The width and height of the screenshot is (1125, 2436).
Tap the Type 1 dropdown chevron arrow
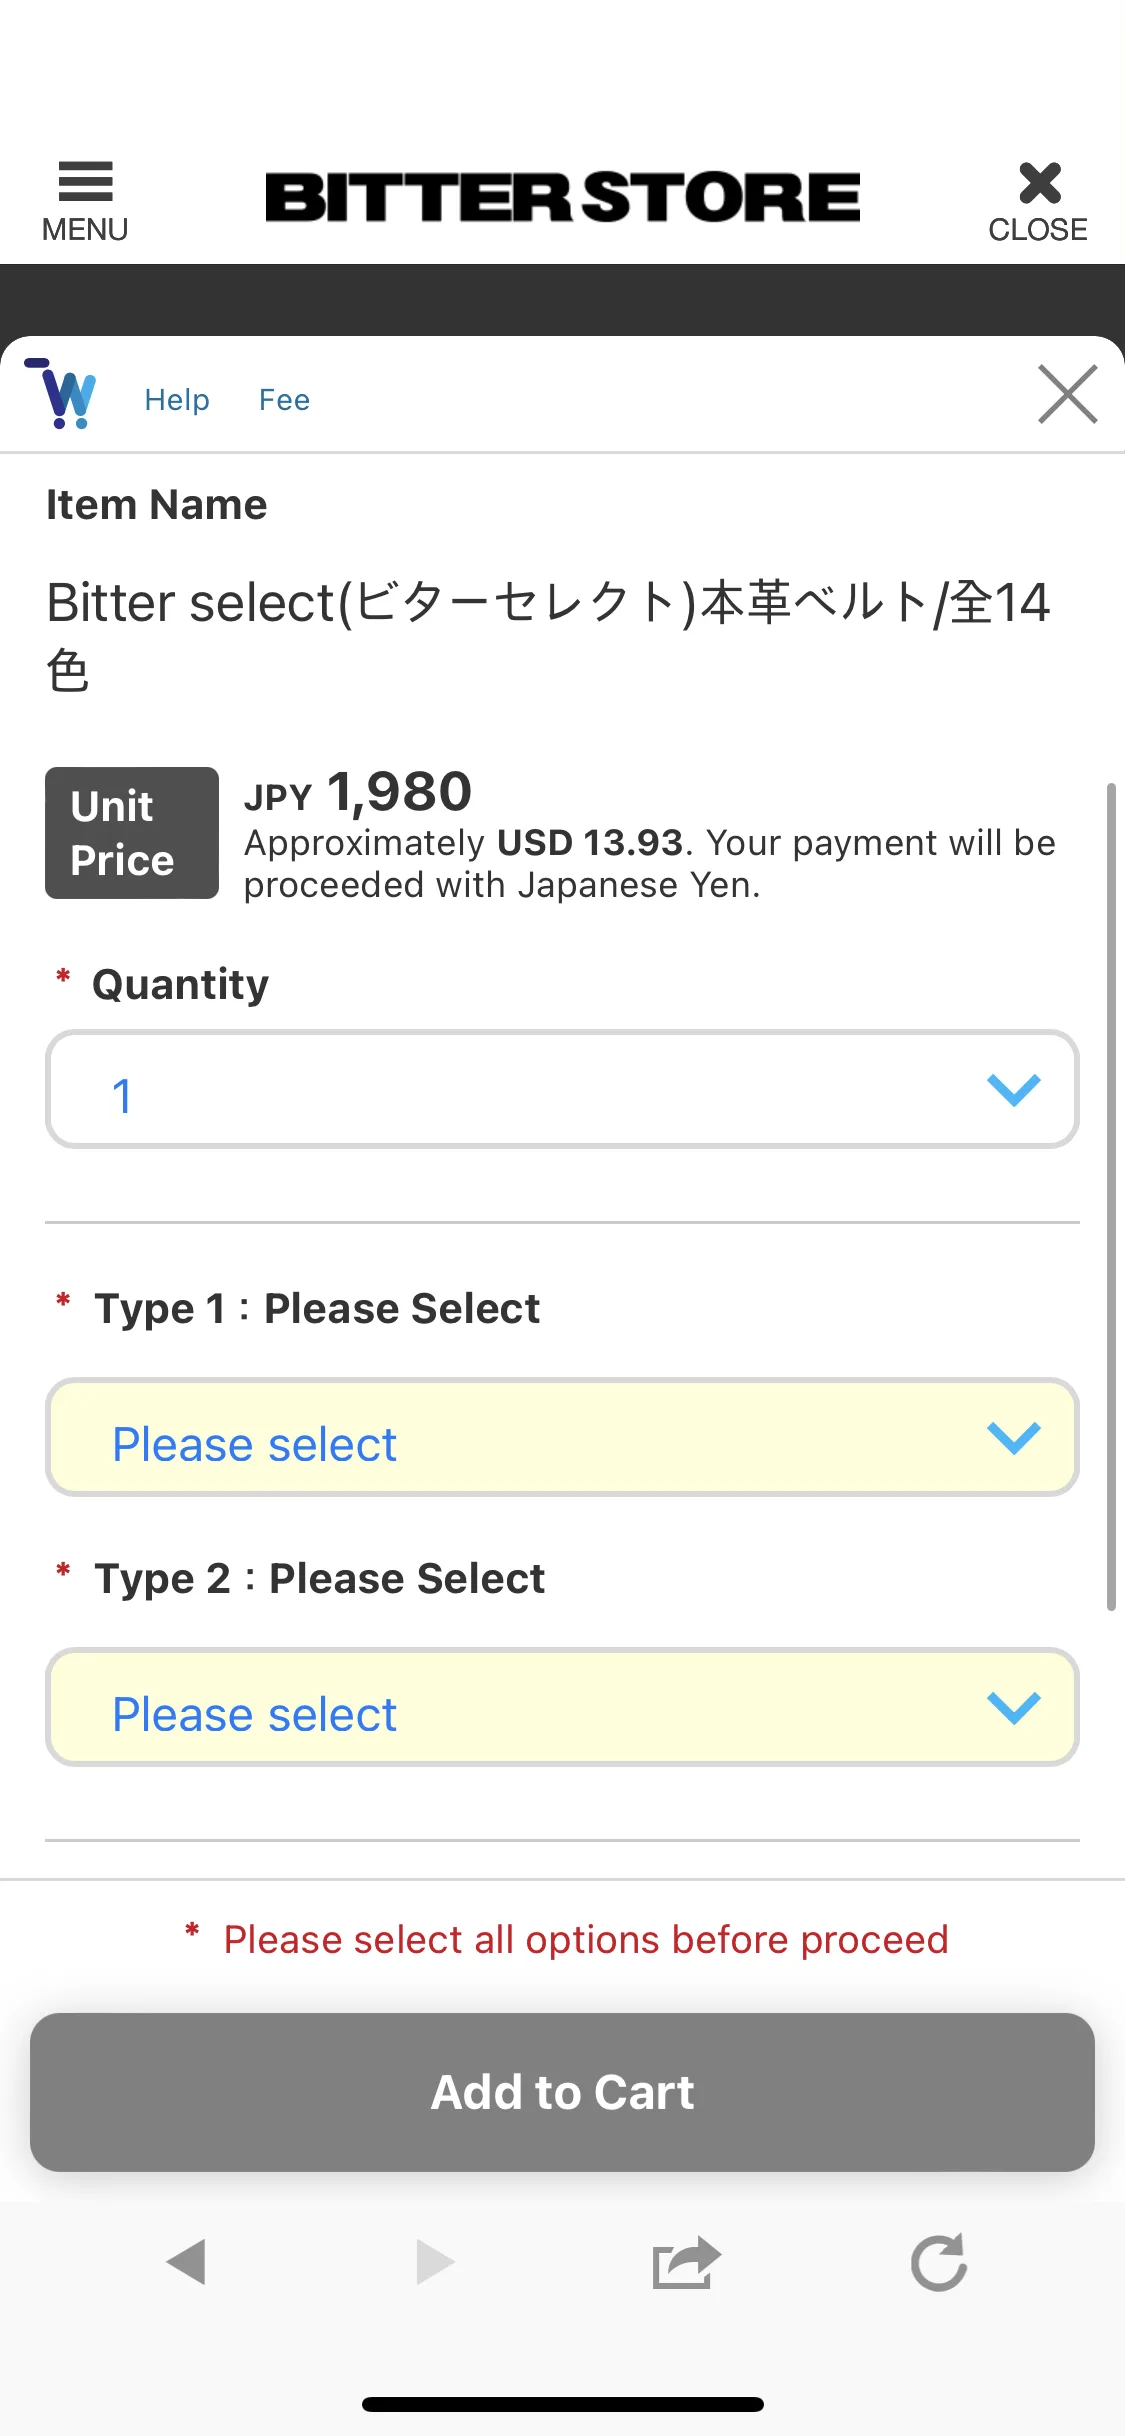(1014, 1438)
